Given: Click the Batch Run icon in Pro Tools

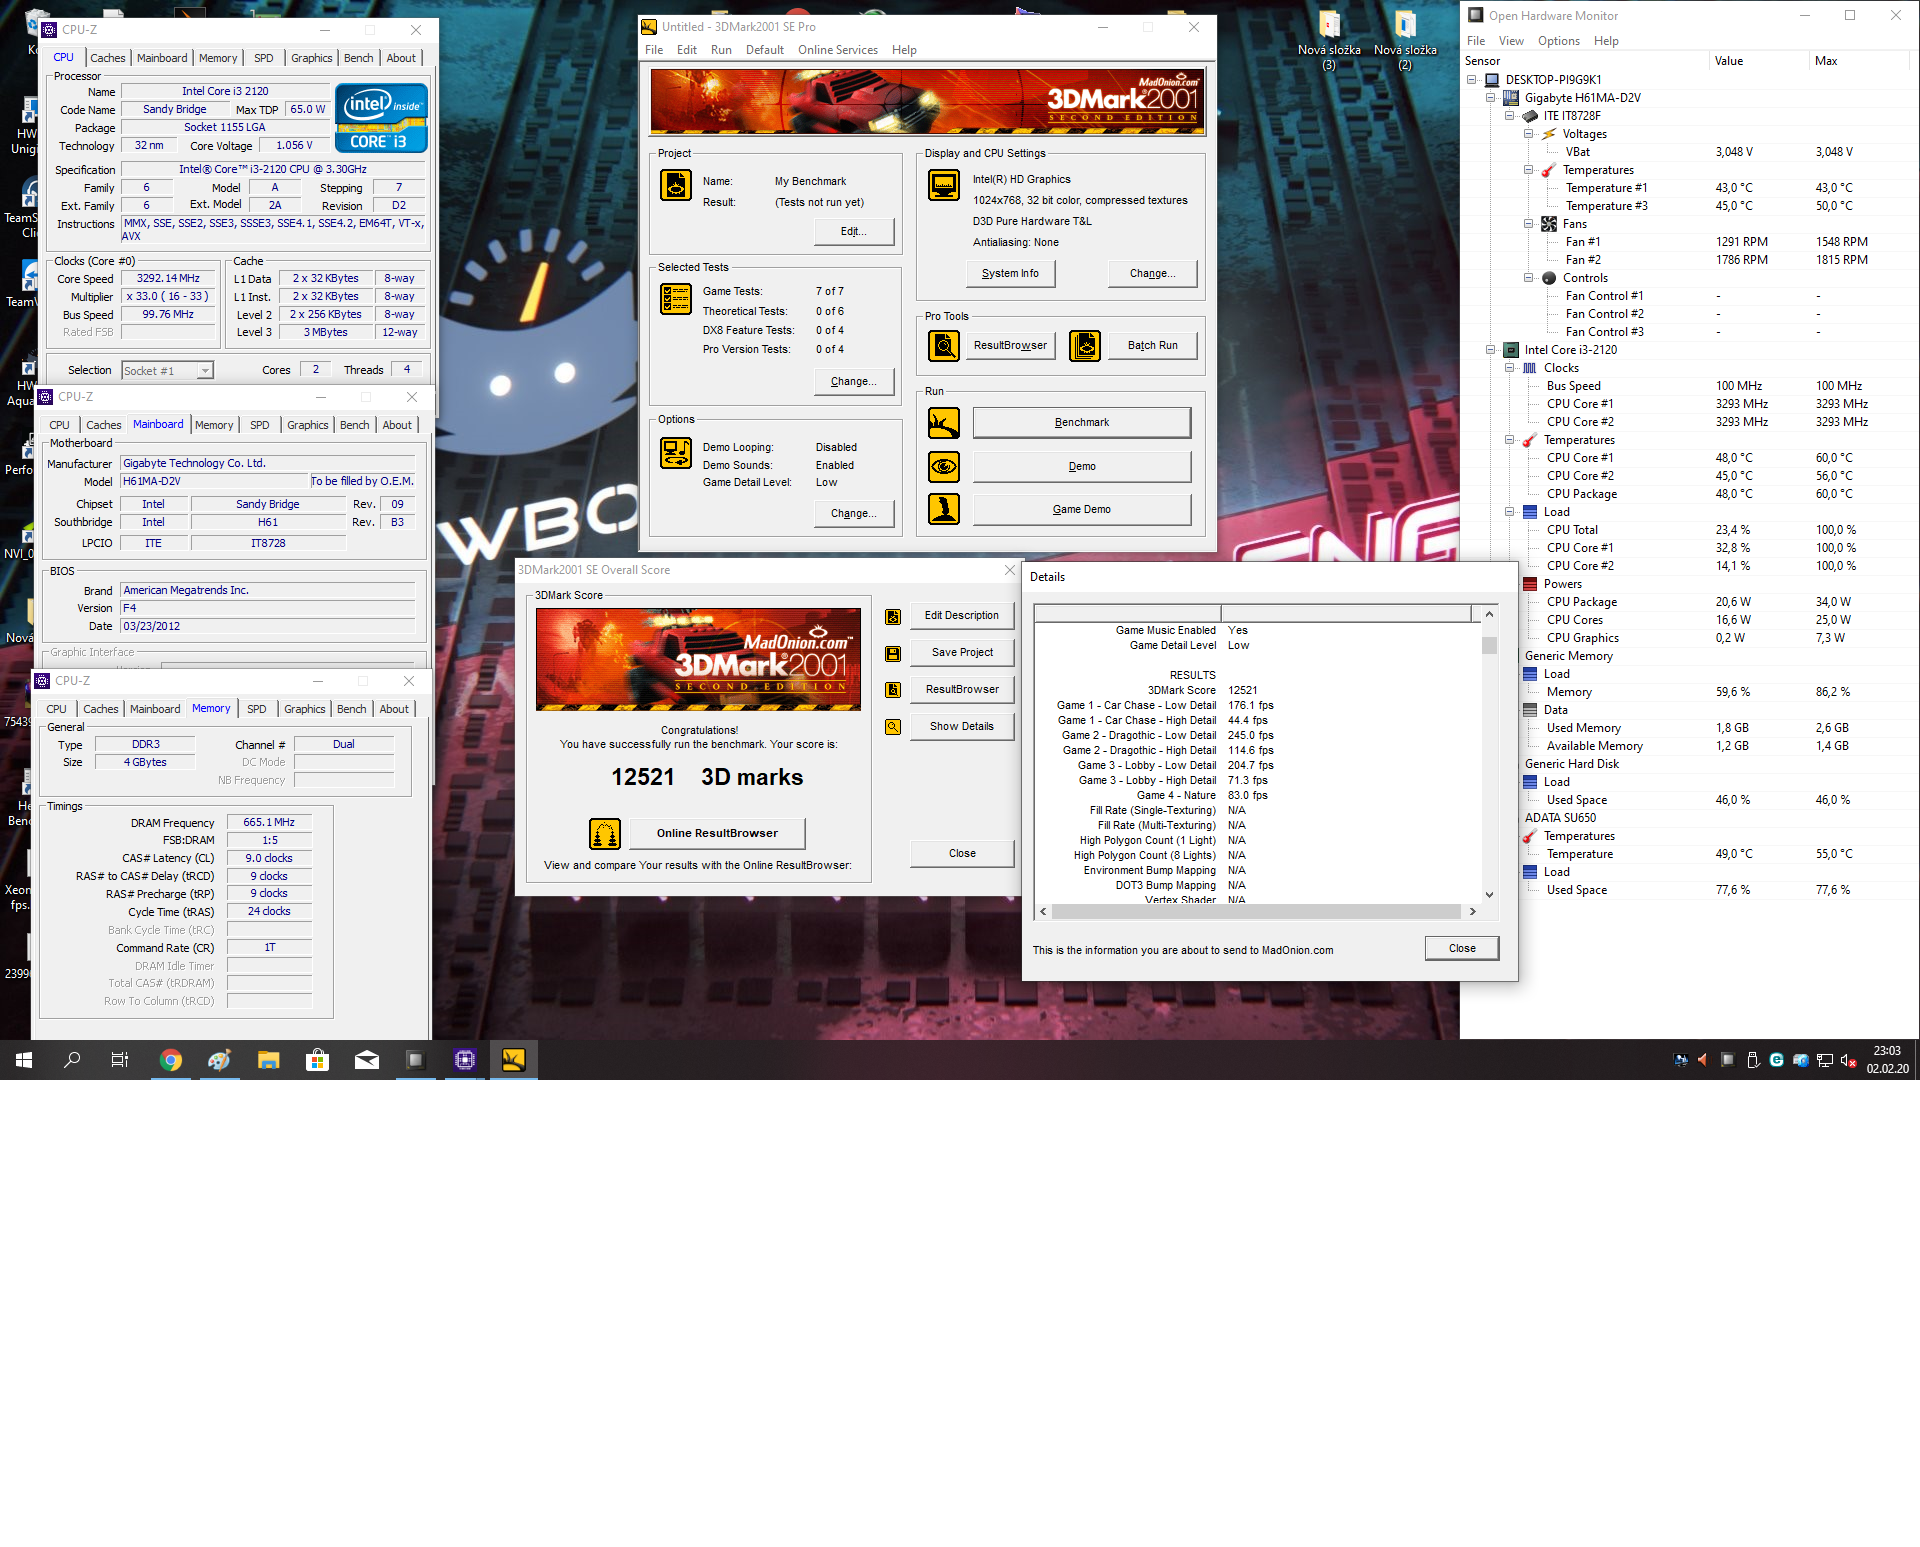Looking at the screenshot, I should click(x=1085, y=345).
